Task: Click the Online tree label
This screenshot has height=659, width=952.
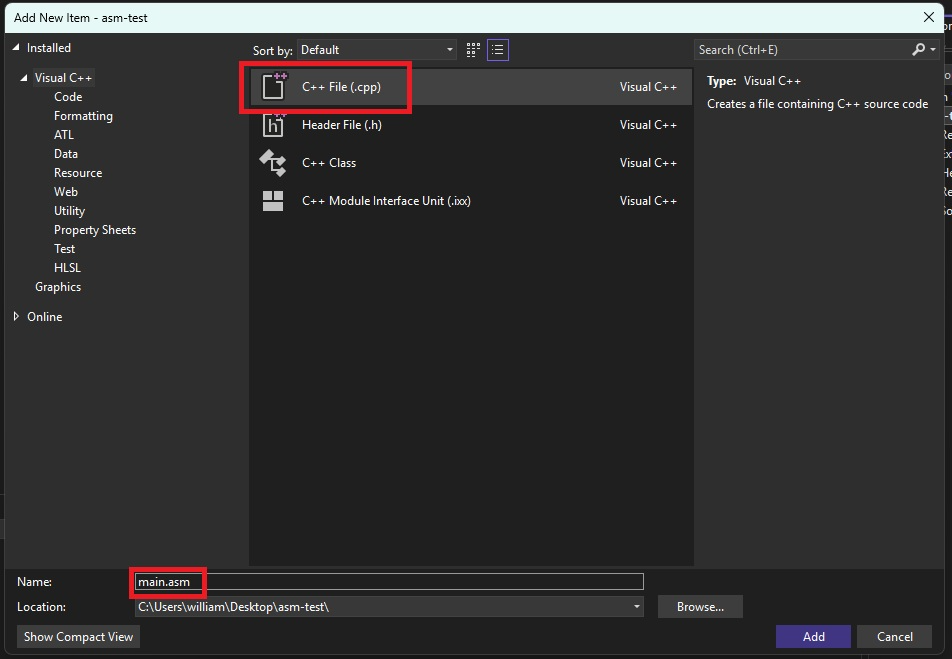Action: click(44, 316)
